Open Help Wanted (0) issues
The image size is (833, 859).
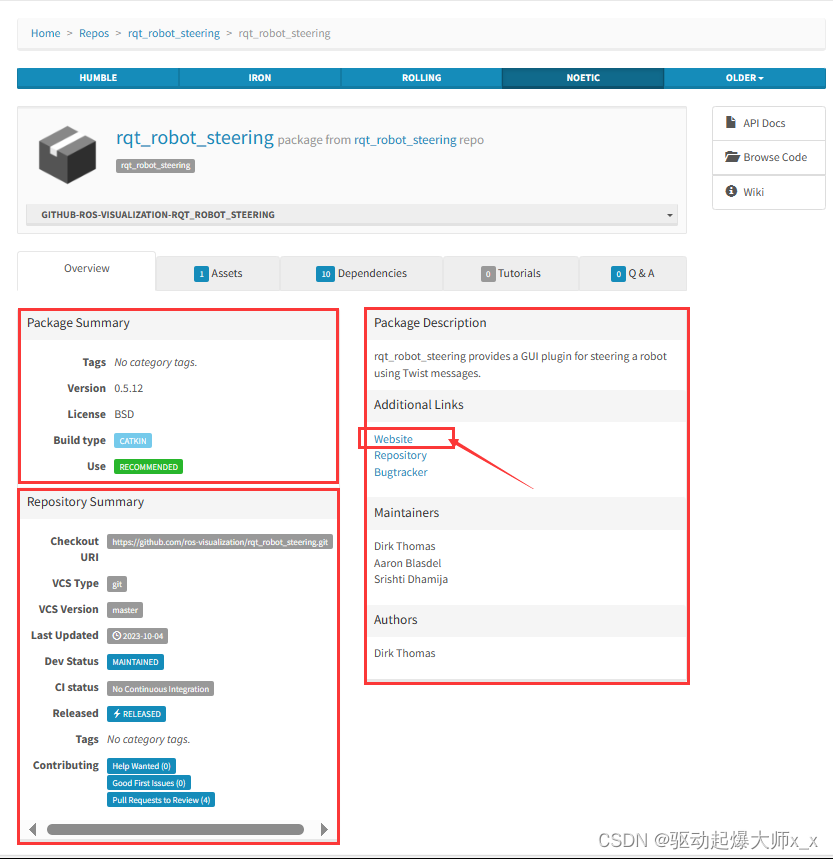click(141, 766)
